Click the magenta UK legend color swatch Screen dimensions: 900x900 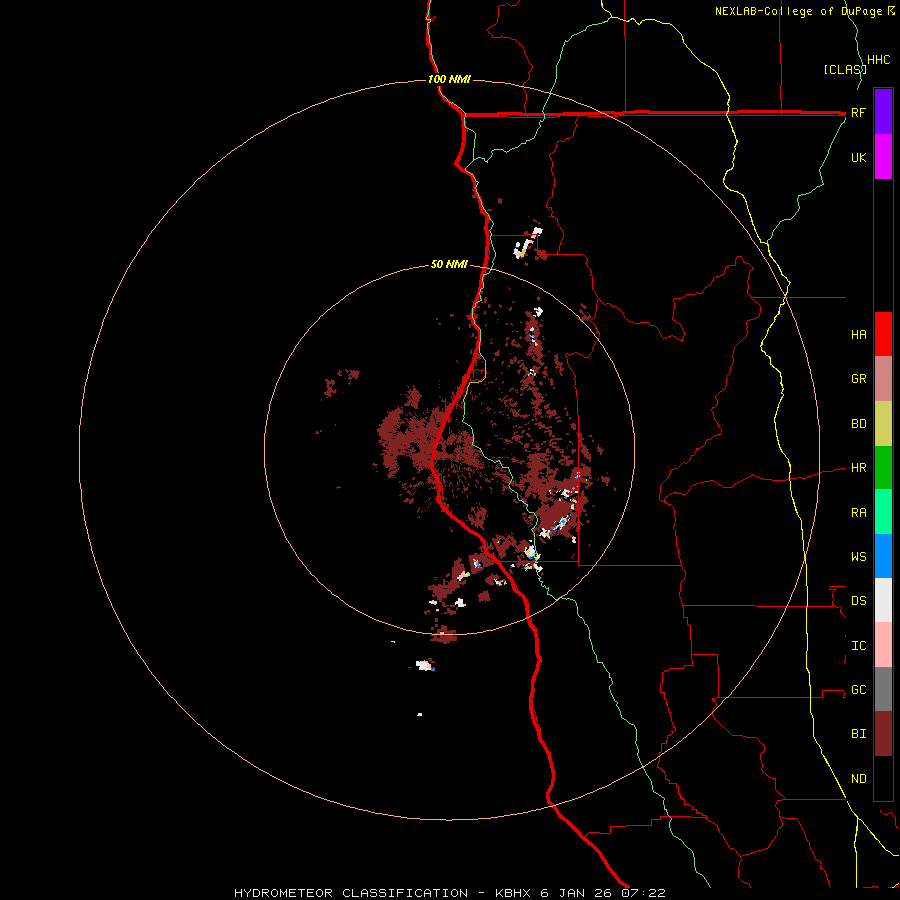click(883, 157)
